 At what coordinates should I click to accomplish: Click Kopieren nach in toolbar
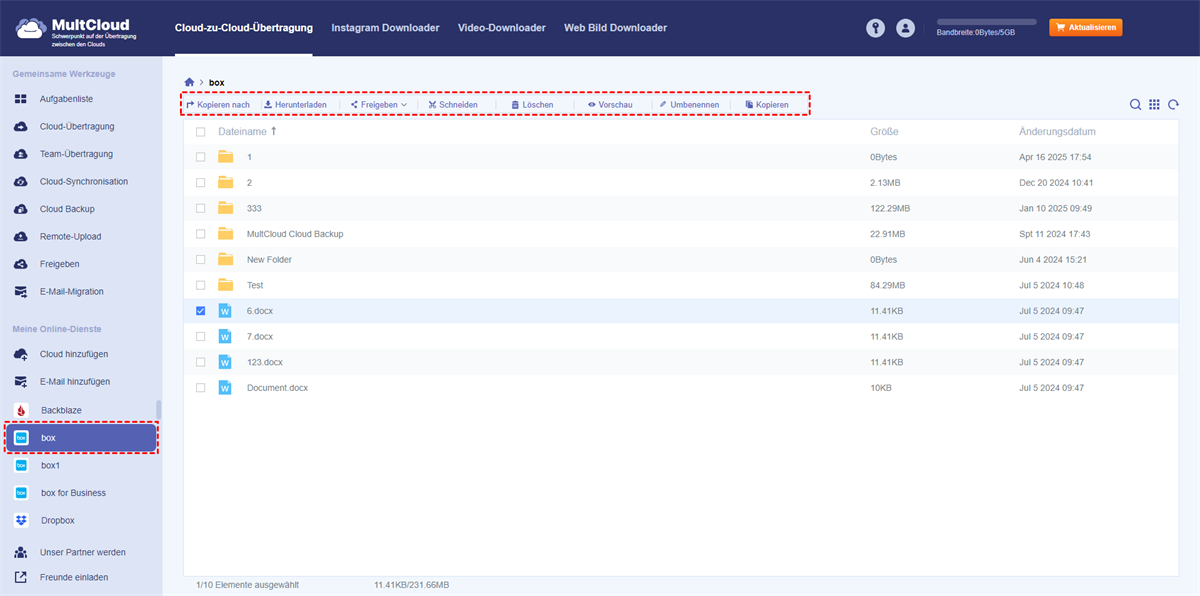tap(218, 105)
